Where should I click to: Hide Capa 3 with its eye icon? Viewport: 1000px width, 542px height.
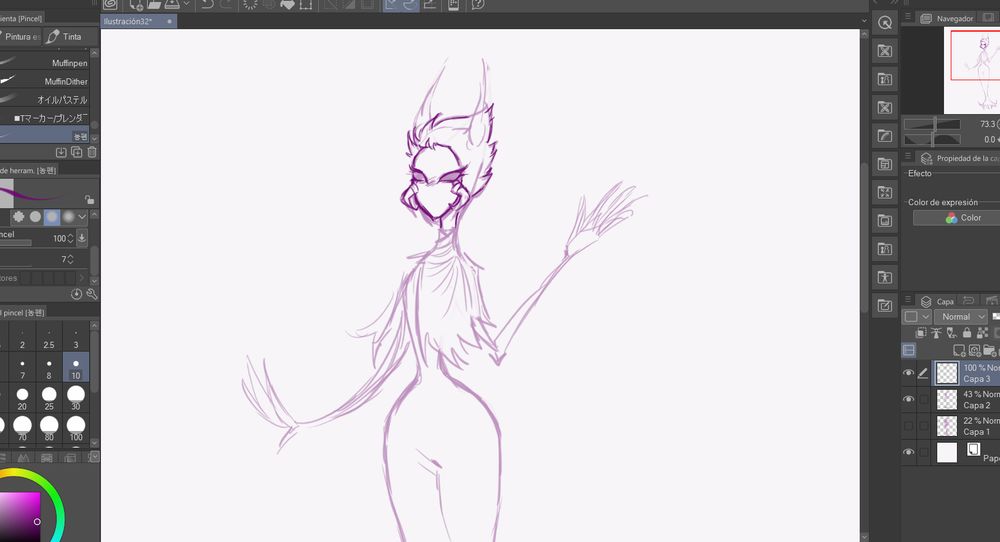[x=909, y=373]
